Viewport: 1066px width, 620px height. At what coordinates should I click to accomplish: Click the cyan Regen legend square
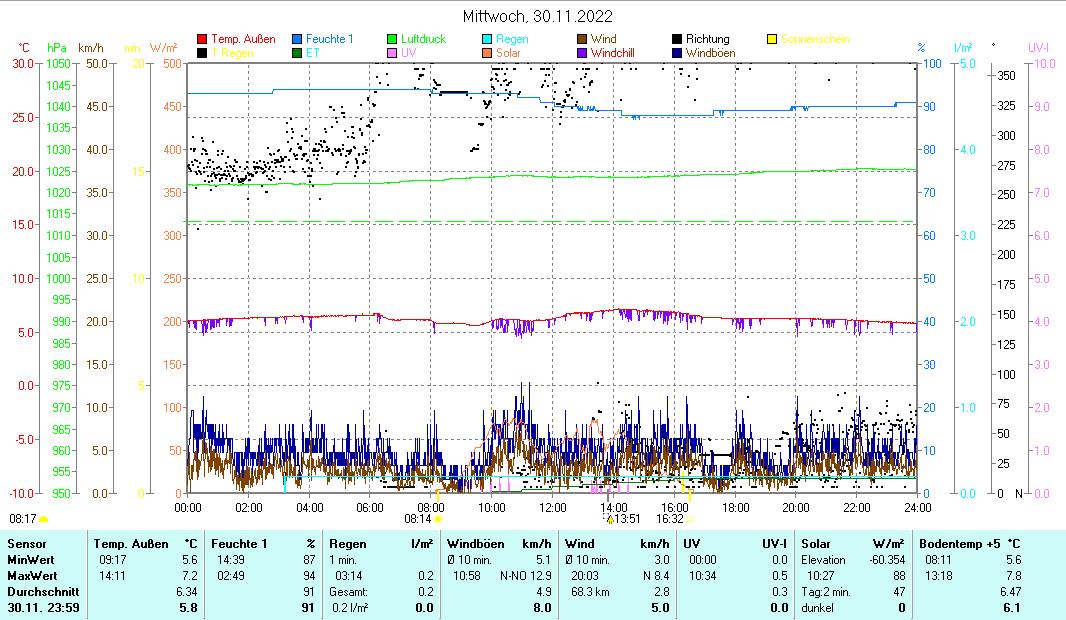pyautogui.click(x=487, y=40)
